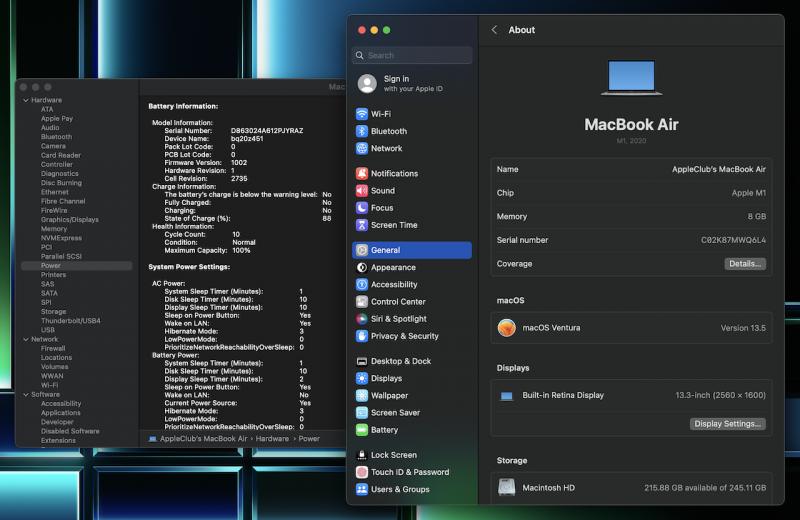
Task: Select Graphics/Displays in hardware list
Action: [70, 219]
